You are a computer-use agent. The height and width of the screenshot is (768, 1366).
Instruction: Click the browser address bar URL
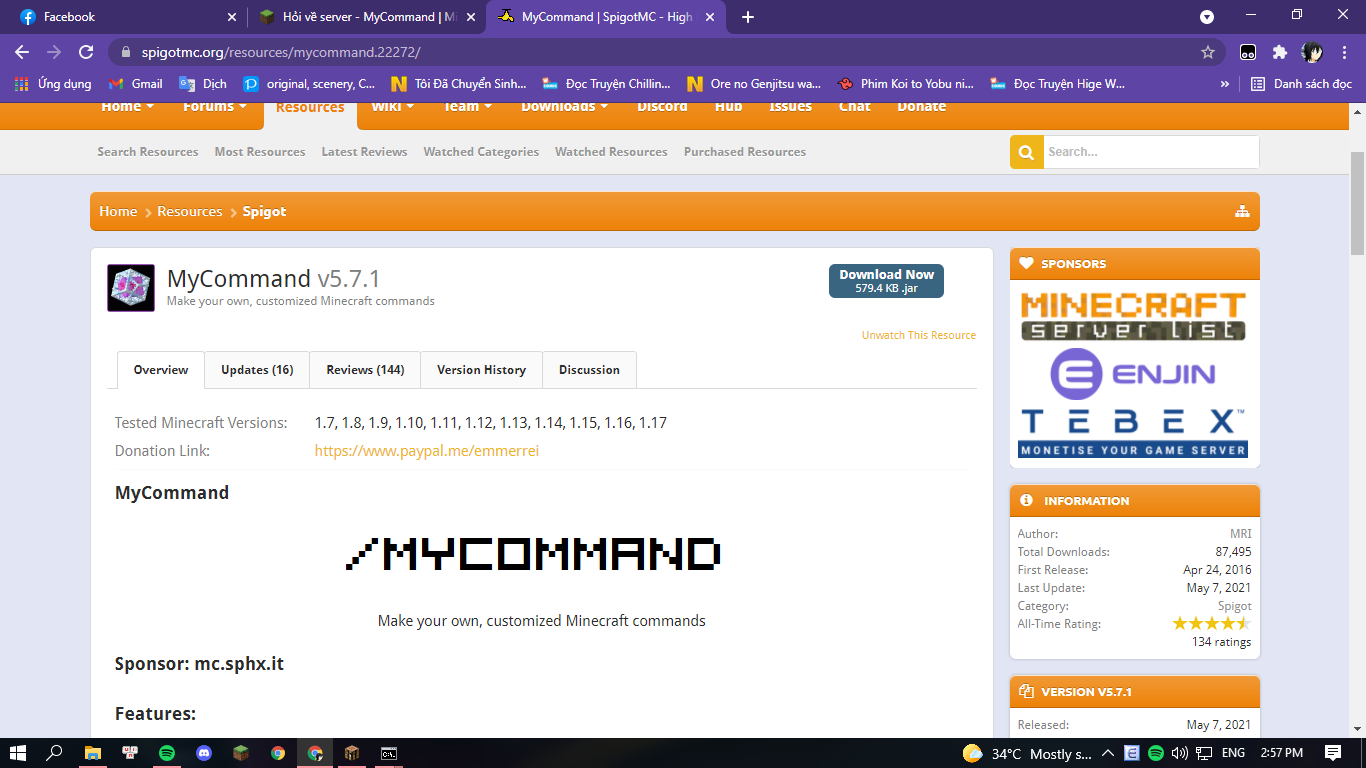281,52
